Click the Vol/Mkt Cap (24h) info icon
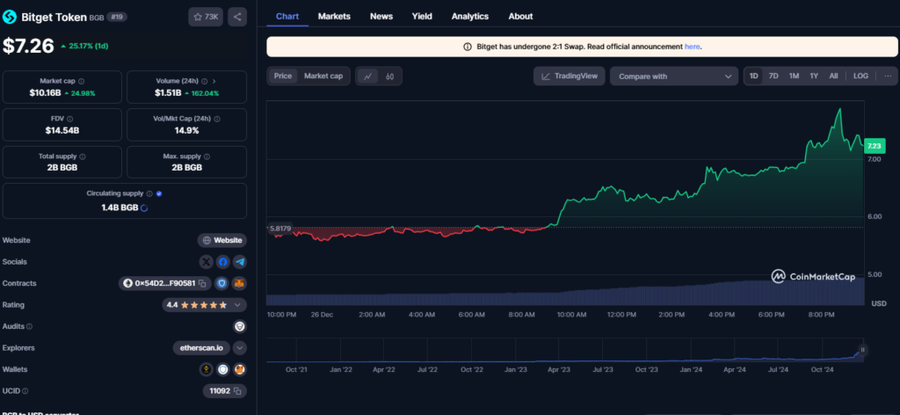The height and width of the screenshot is (415, 900). [217, 119]
